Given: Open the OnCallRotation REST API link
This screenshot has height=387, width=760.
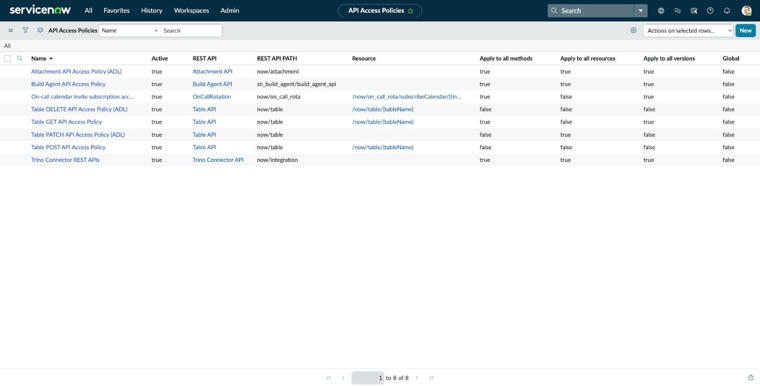Looking at the screenshot, I should coord(212,97).
